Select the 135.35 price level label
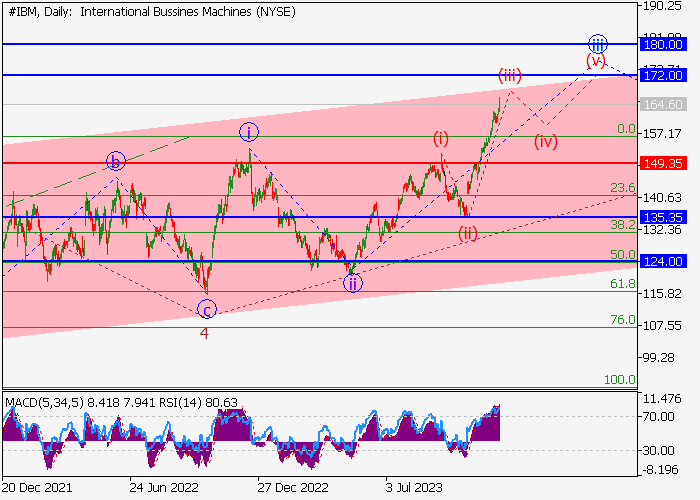The height and width of the screenshot is (500, 700). [663, 217]
